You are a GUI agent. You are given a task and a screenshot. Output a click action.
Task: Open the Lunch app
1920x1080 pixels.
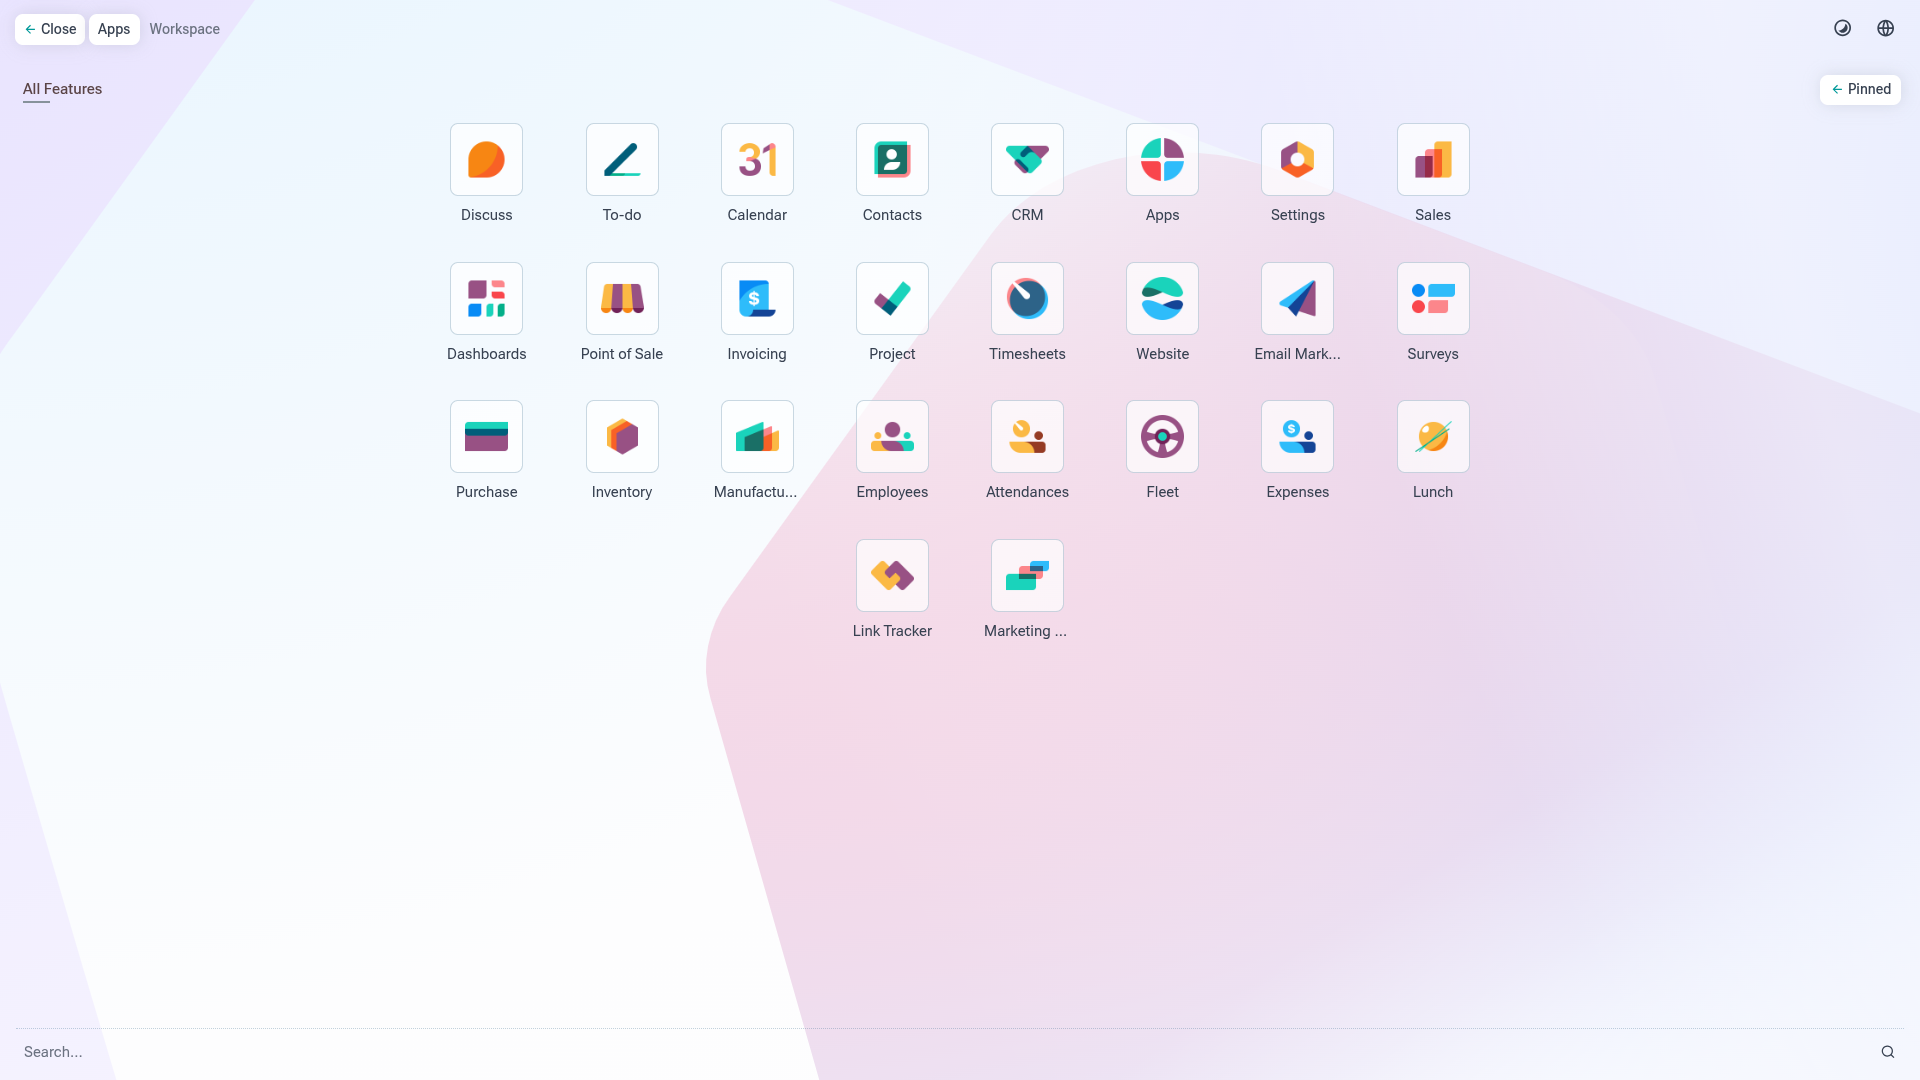pyautogui.click(x=1433, y=437)
